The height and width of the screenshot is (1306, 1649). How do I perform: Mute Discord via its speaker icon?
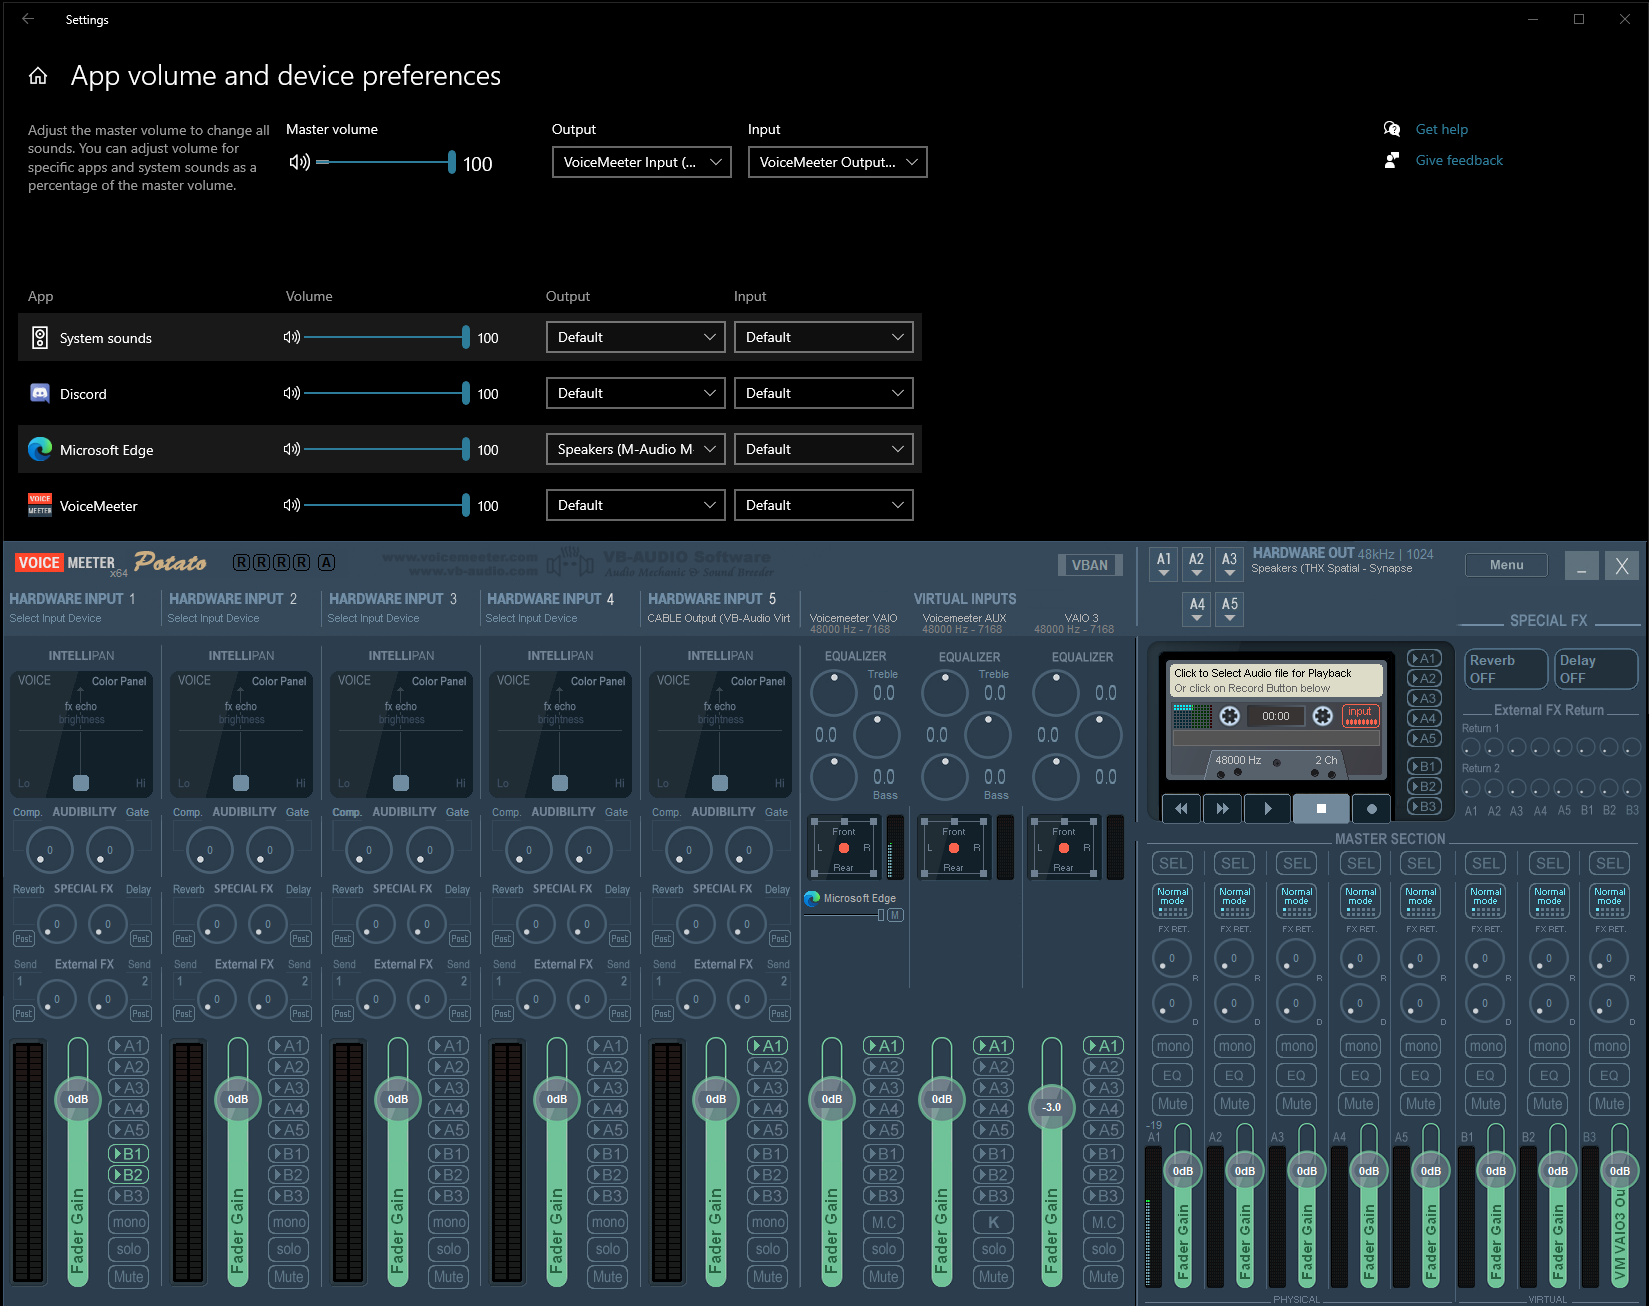[x=291, y=393]
